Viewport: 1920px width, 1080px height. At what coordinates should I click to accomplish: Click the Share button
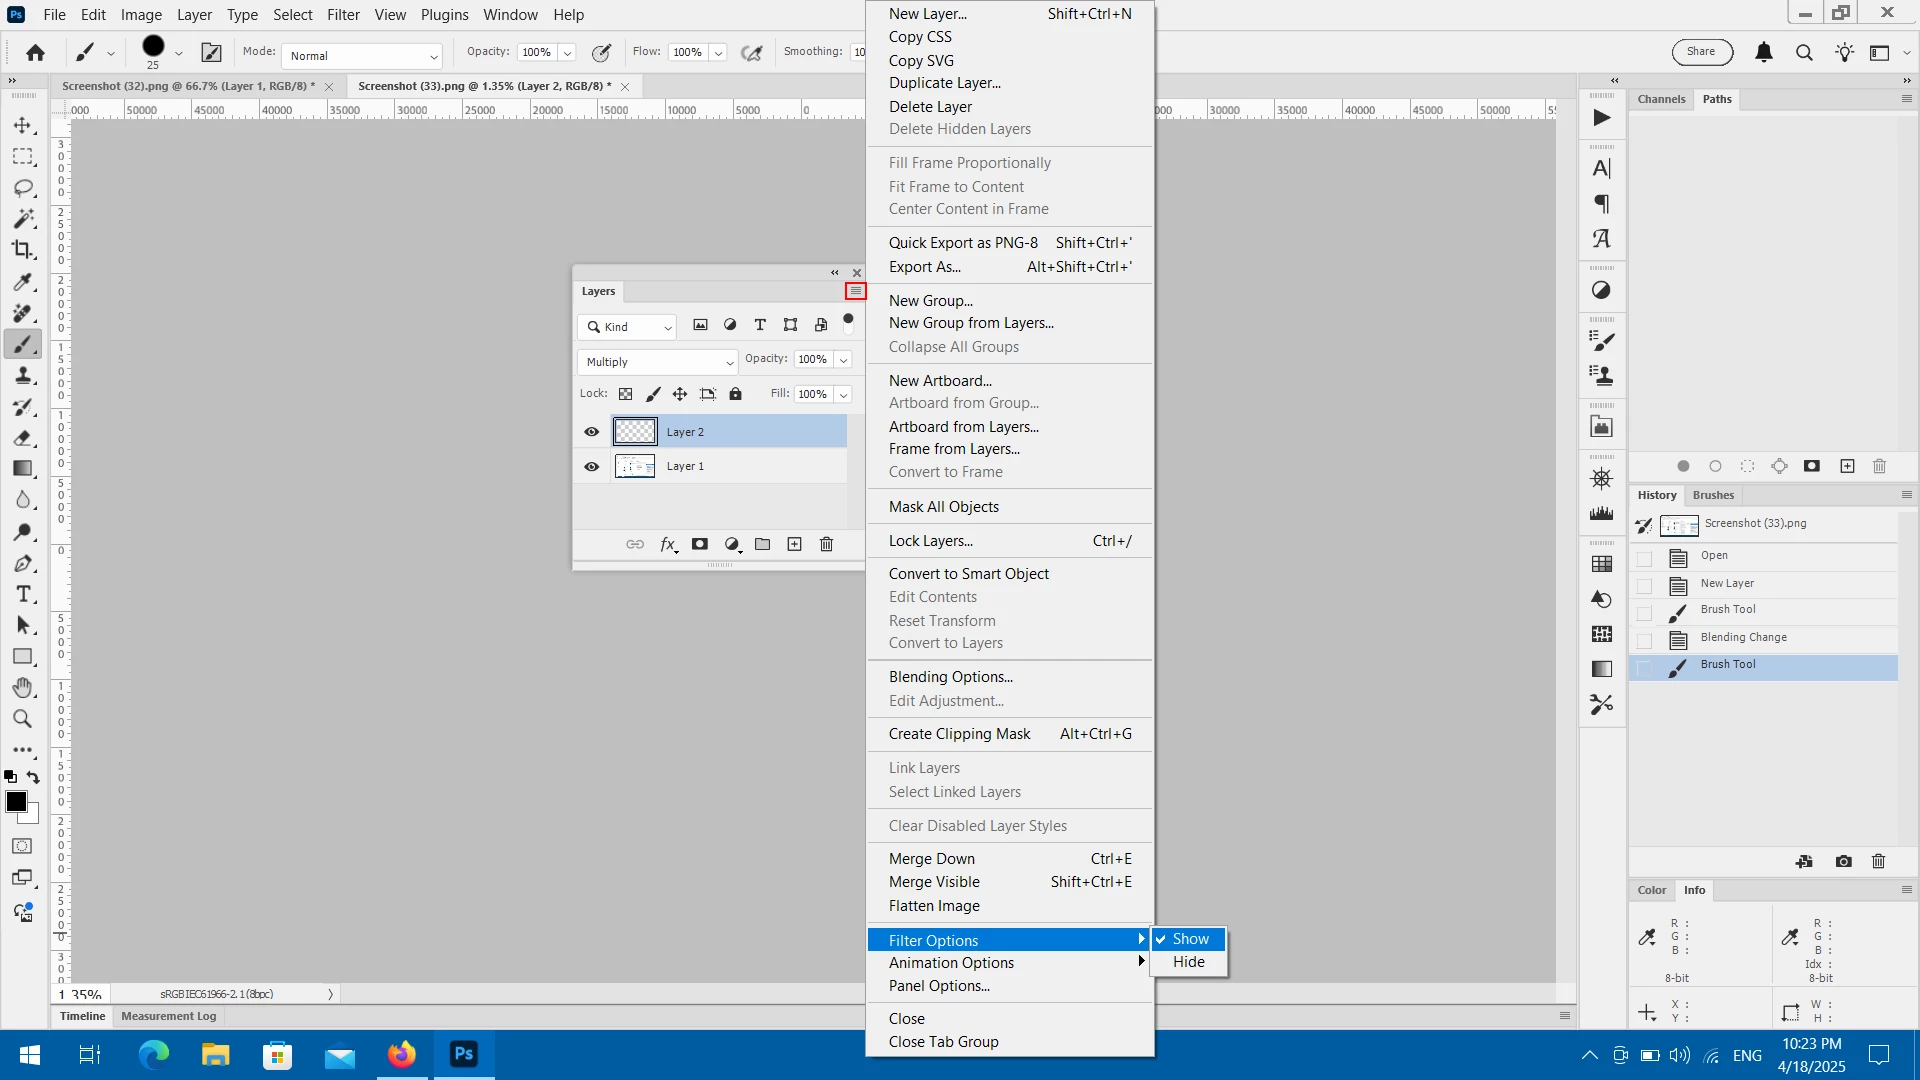[x=1700, y=52]
